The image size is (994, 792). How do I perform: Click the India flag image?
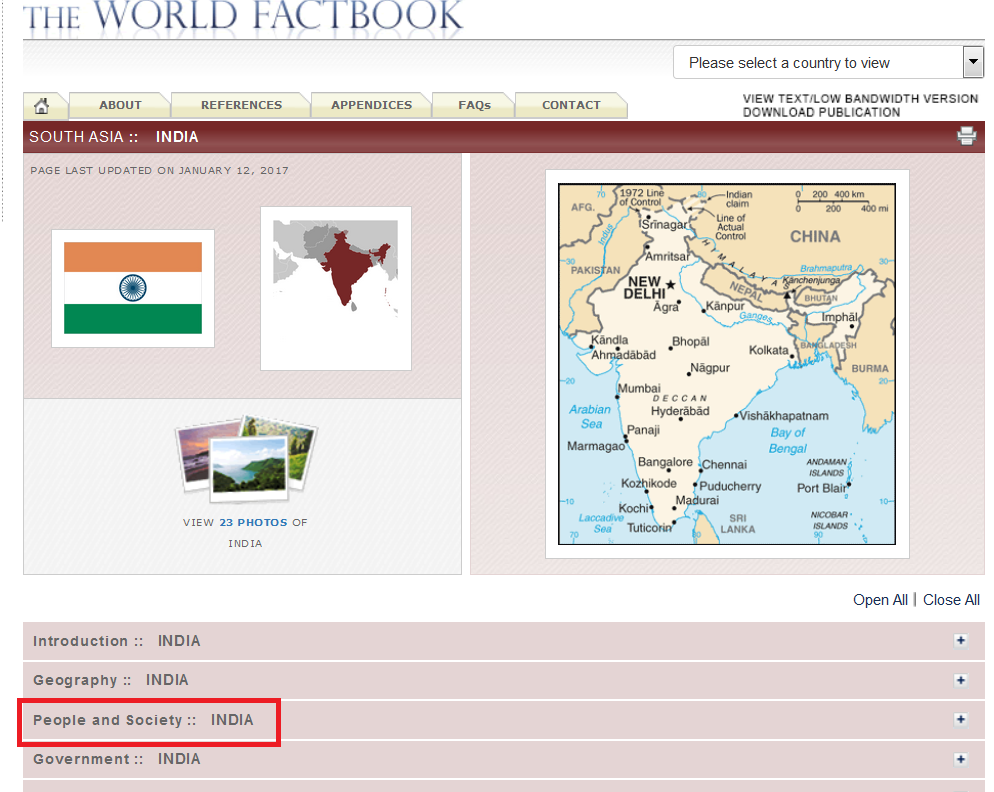(x=132, y=289)
